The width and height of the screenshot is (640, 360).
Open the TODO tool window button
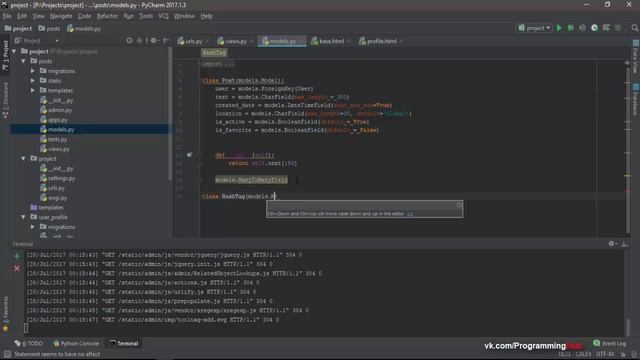coord(29,343)
